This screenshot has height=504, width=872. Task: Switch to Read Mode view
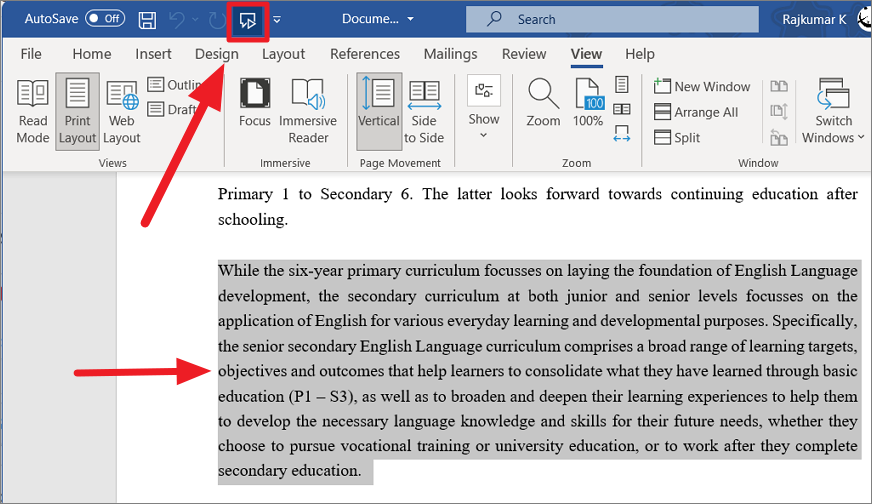pos(33,111)
